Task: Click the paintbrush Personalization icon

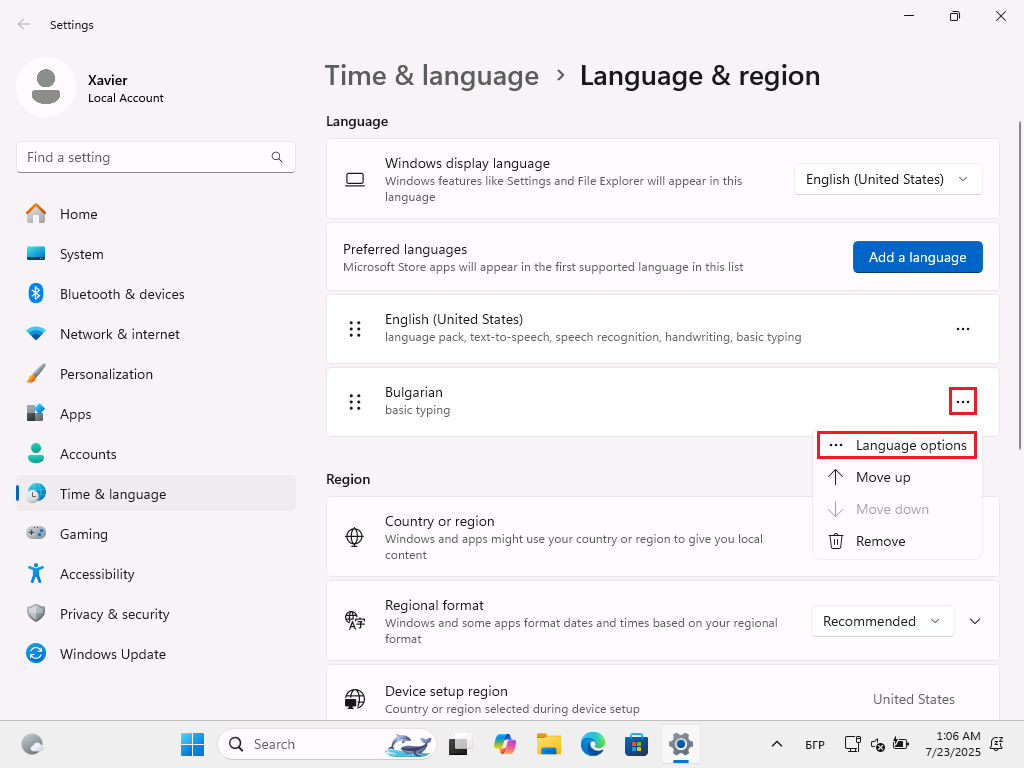Action: [x=36, y=374]
